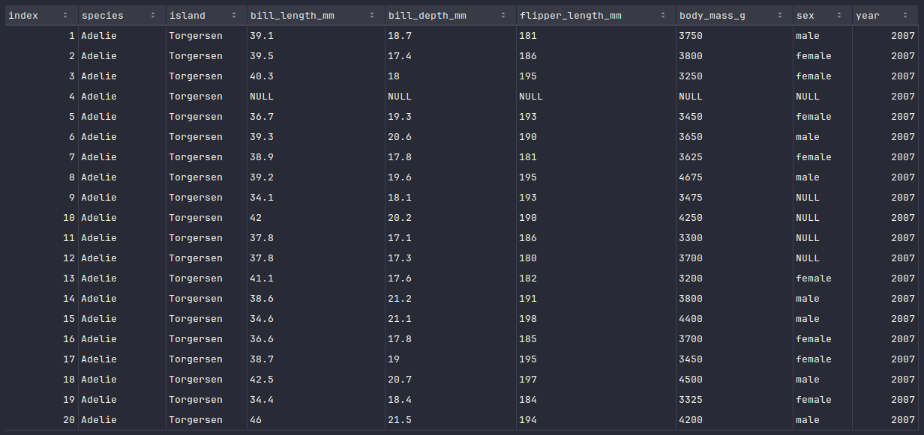Click the NULL sex cell in row 9

point(807,197)
